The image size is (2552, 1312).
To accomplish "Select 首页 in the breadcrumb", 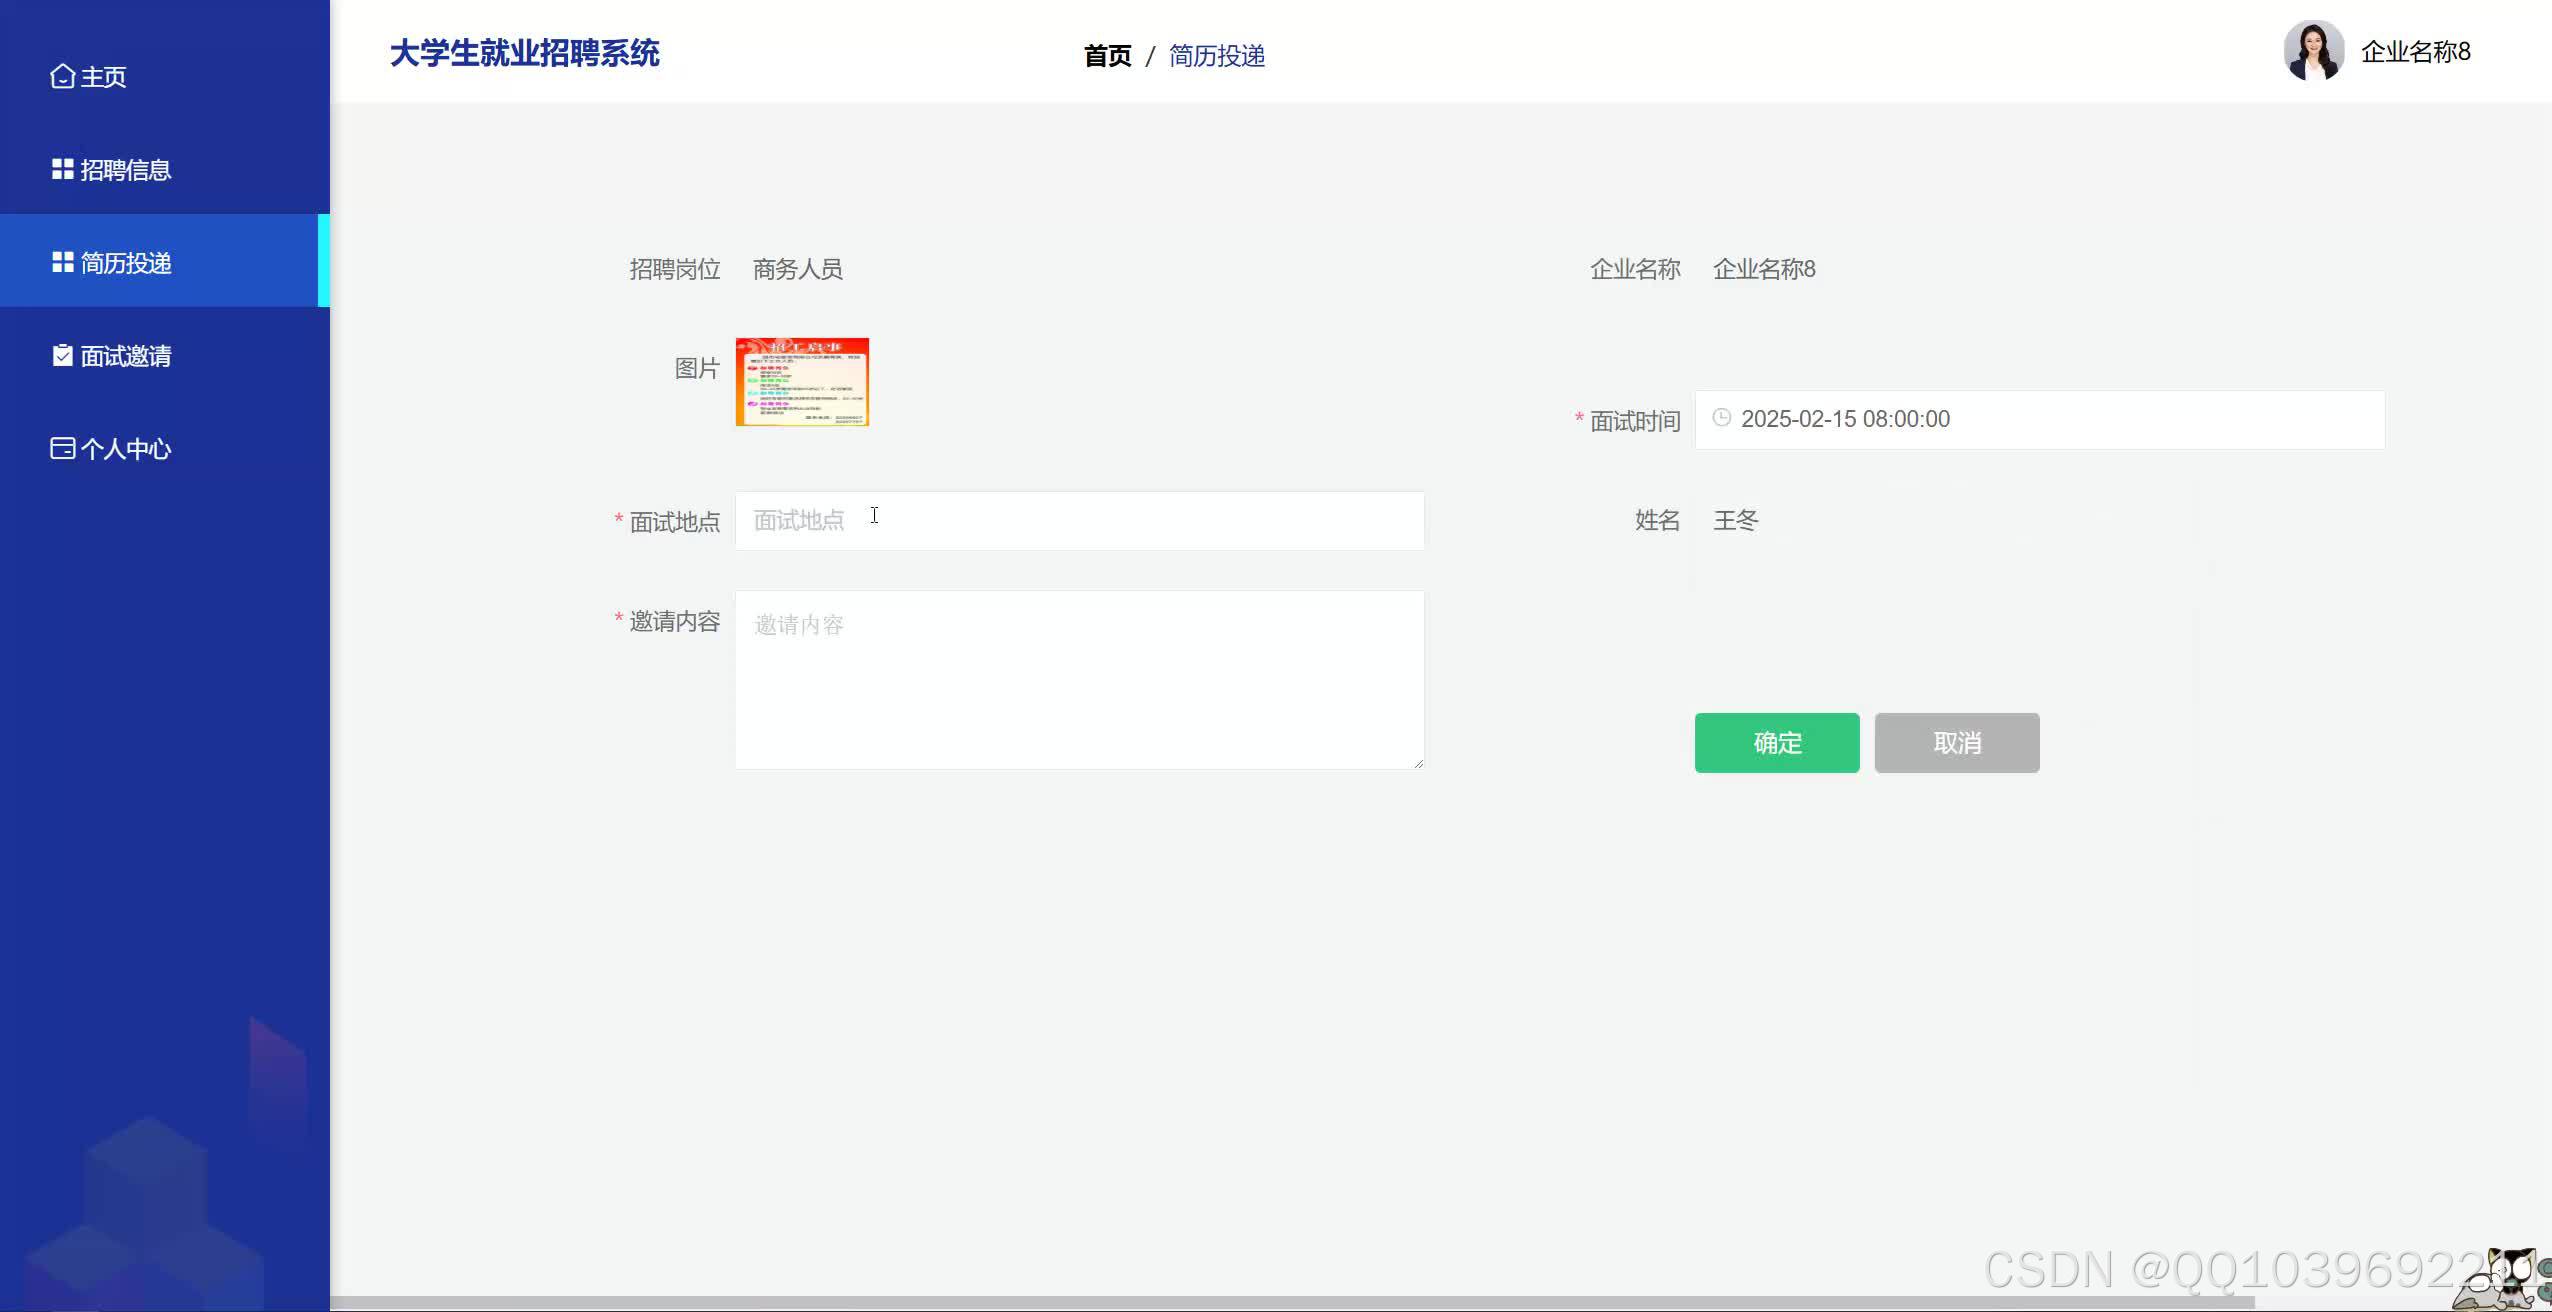I will click(x=1106, y=56).
